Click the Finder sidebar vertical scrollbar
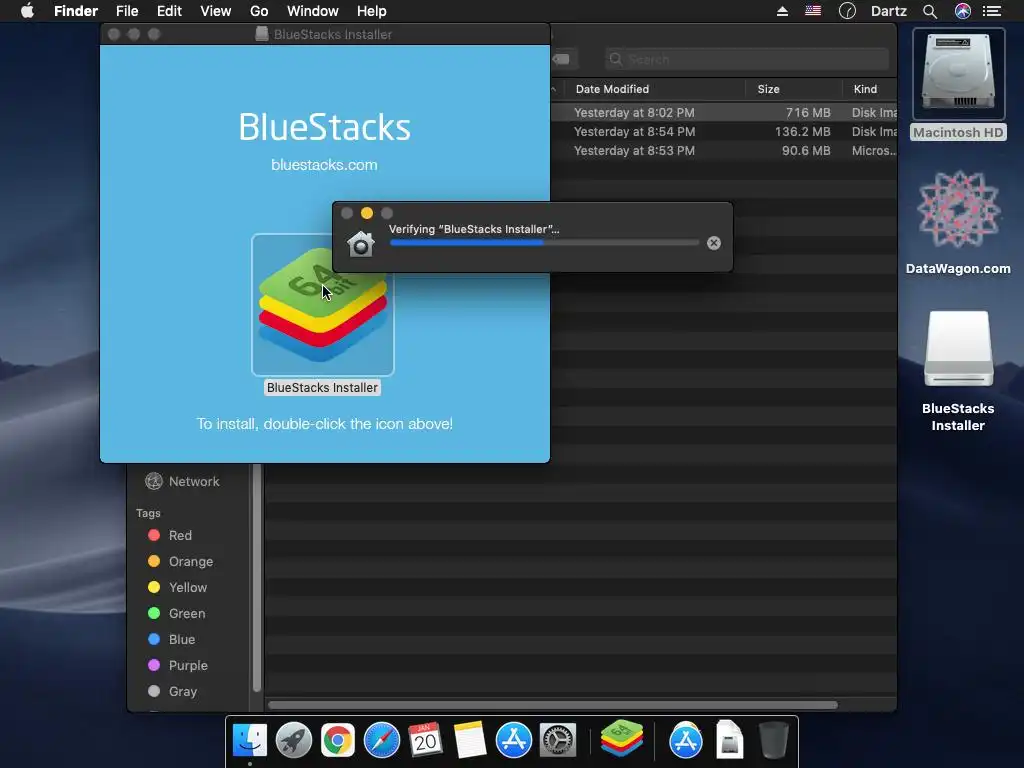This screenshot has height=768, width=1024. (x=257, y=577)
